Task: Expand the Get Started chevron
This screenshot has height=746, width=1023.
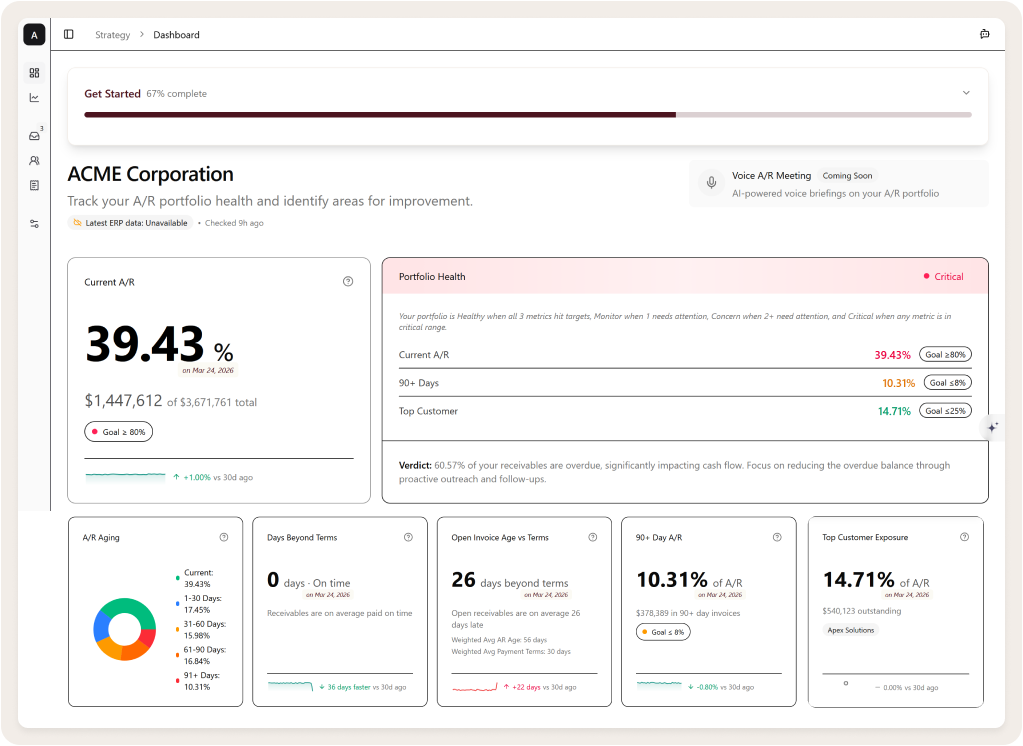Action: [x=966, y=93]
